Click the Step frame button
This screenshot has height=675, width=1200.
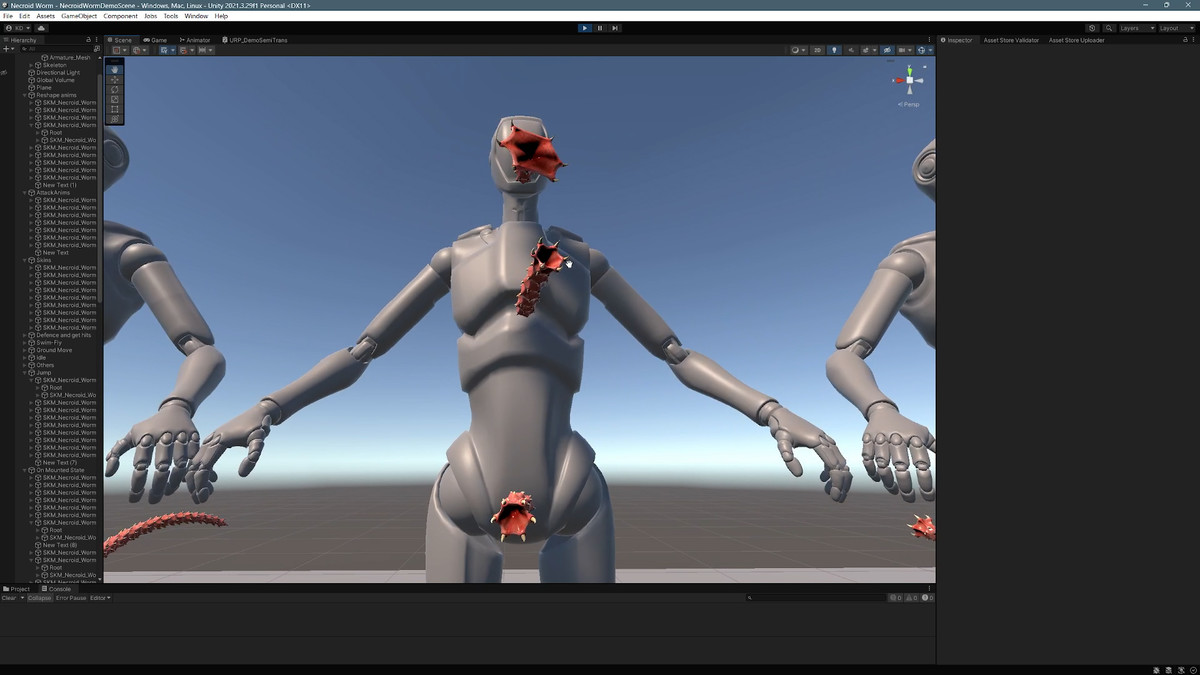(615, 28)
